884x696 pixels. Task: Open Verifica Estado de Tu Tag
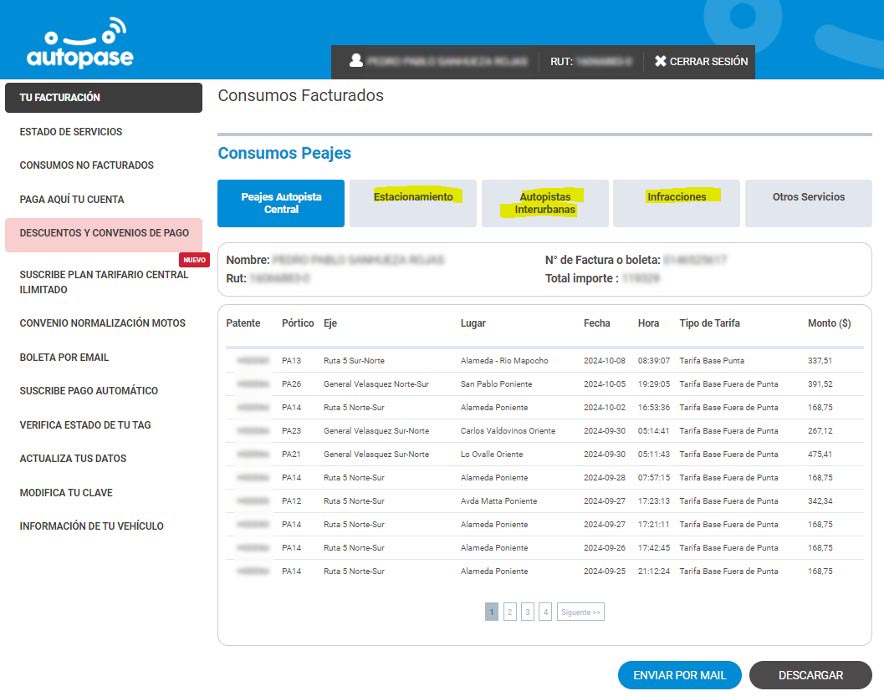coord(85,425)
